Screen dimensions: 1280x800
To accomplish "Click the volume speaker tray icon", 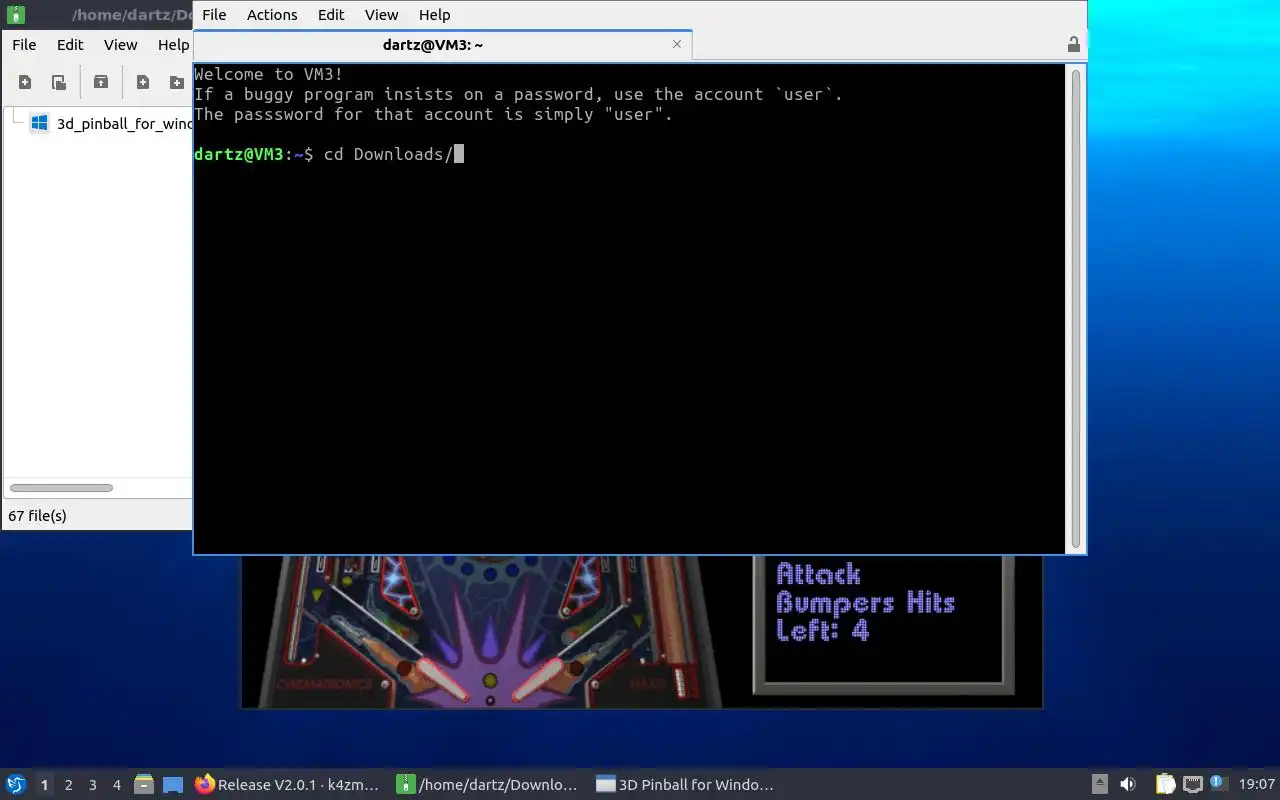I will click(x=1128, y=785).
